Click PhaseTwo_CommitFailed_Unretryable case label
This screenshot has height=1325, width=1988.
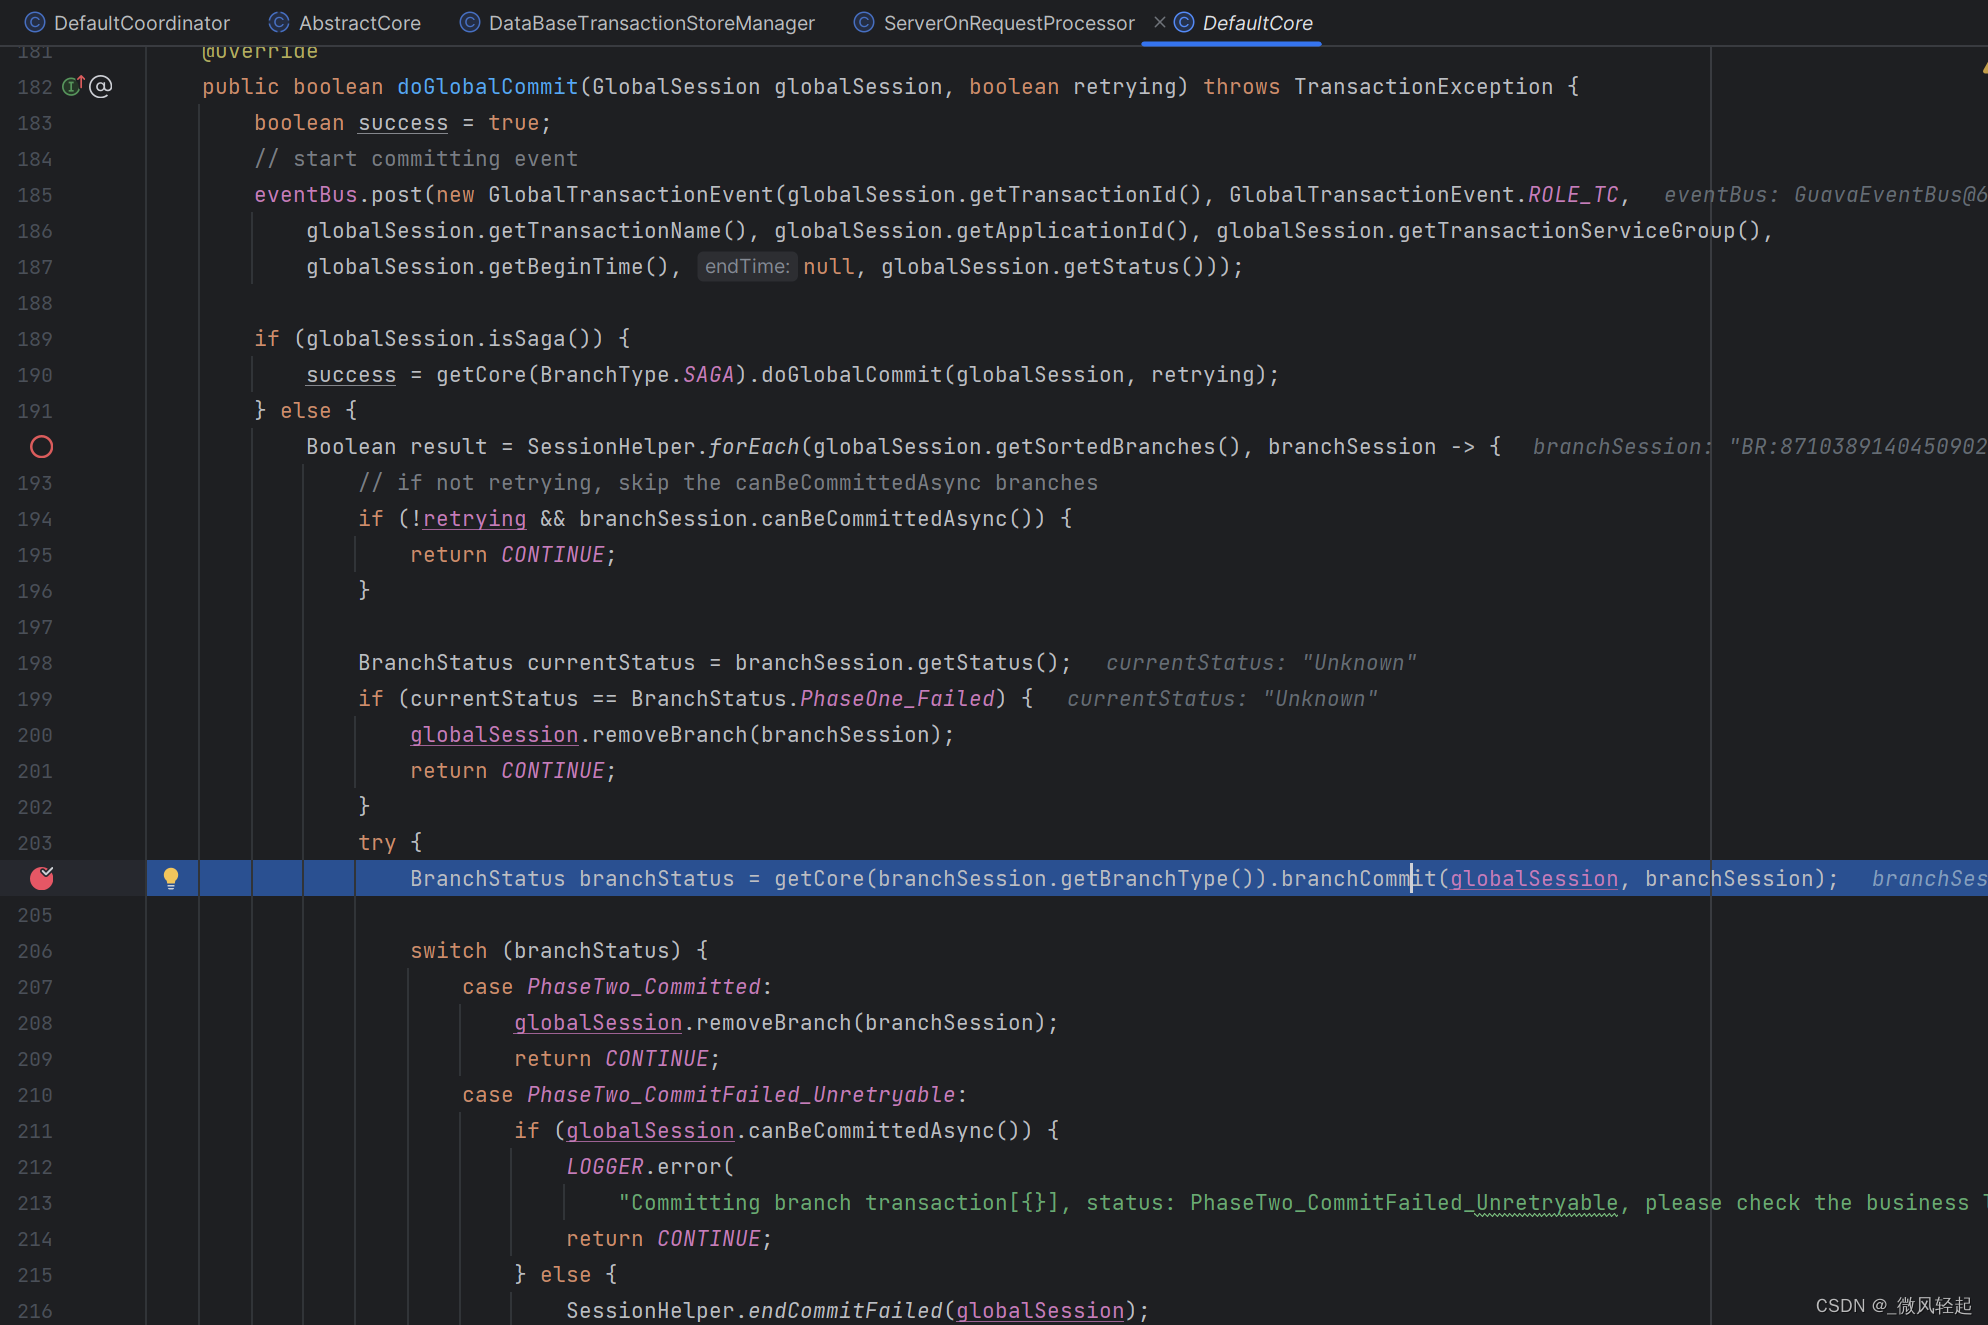point(741,1094)
